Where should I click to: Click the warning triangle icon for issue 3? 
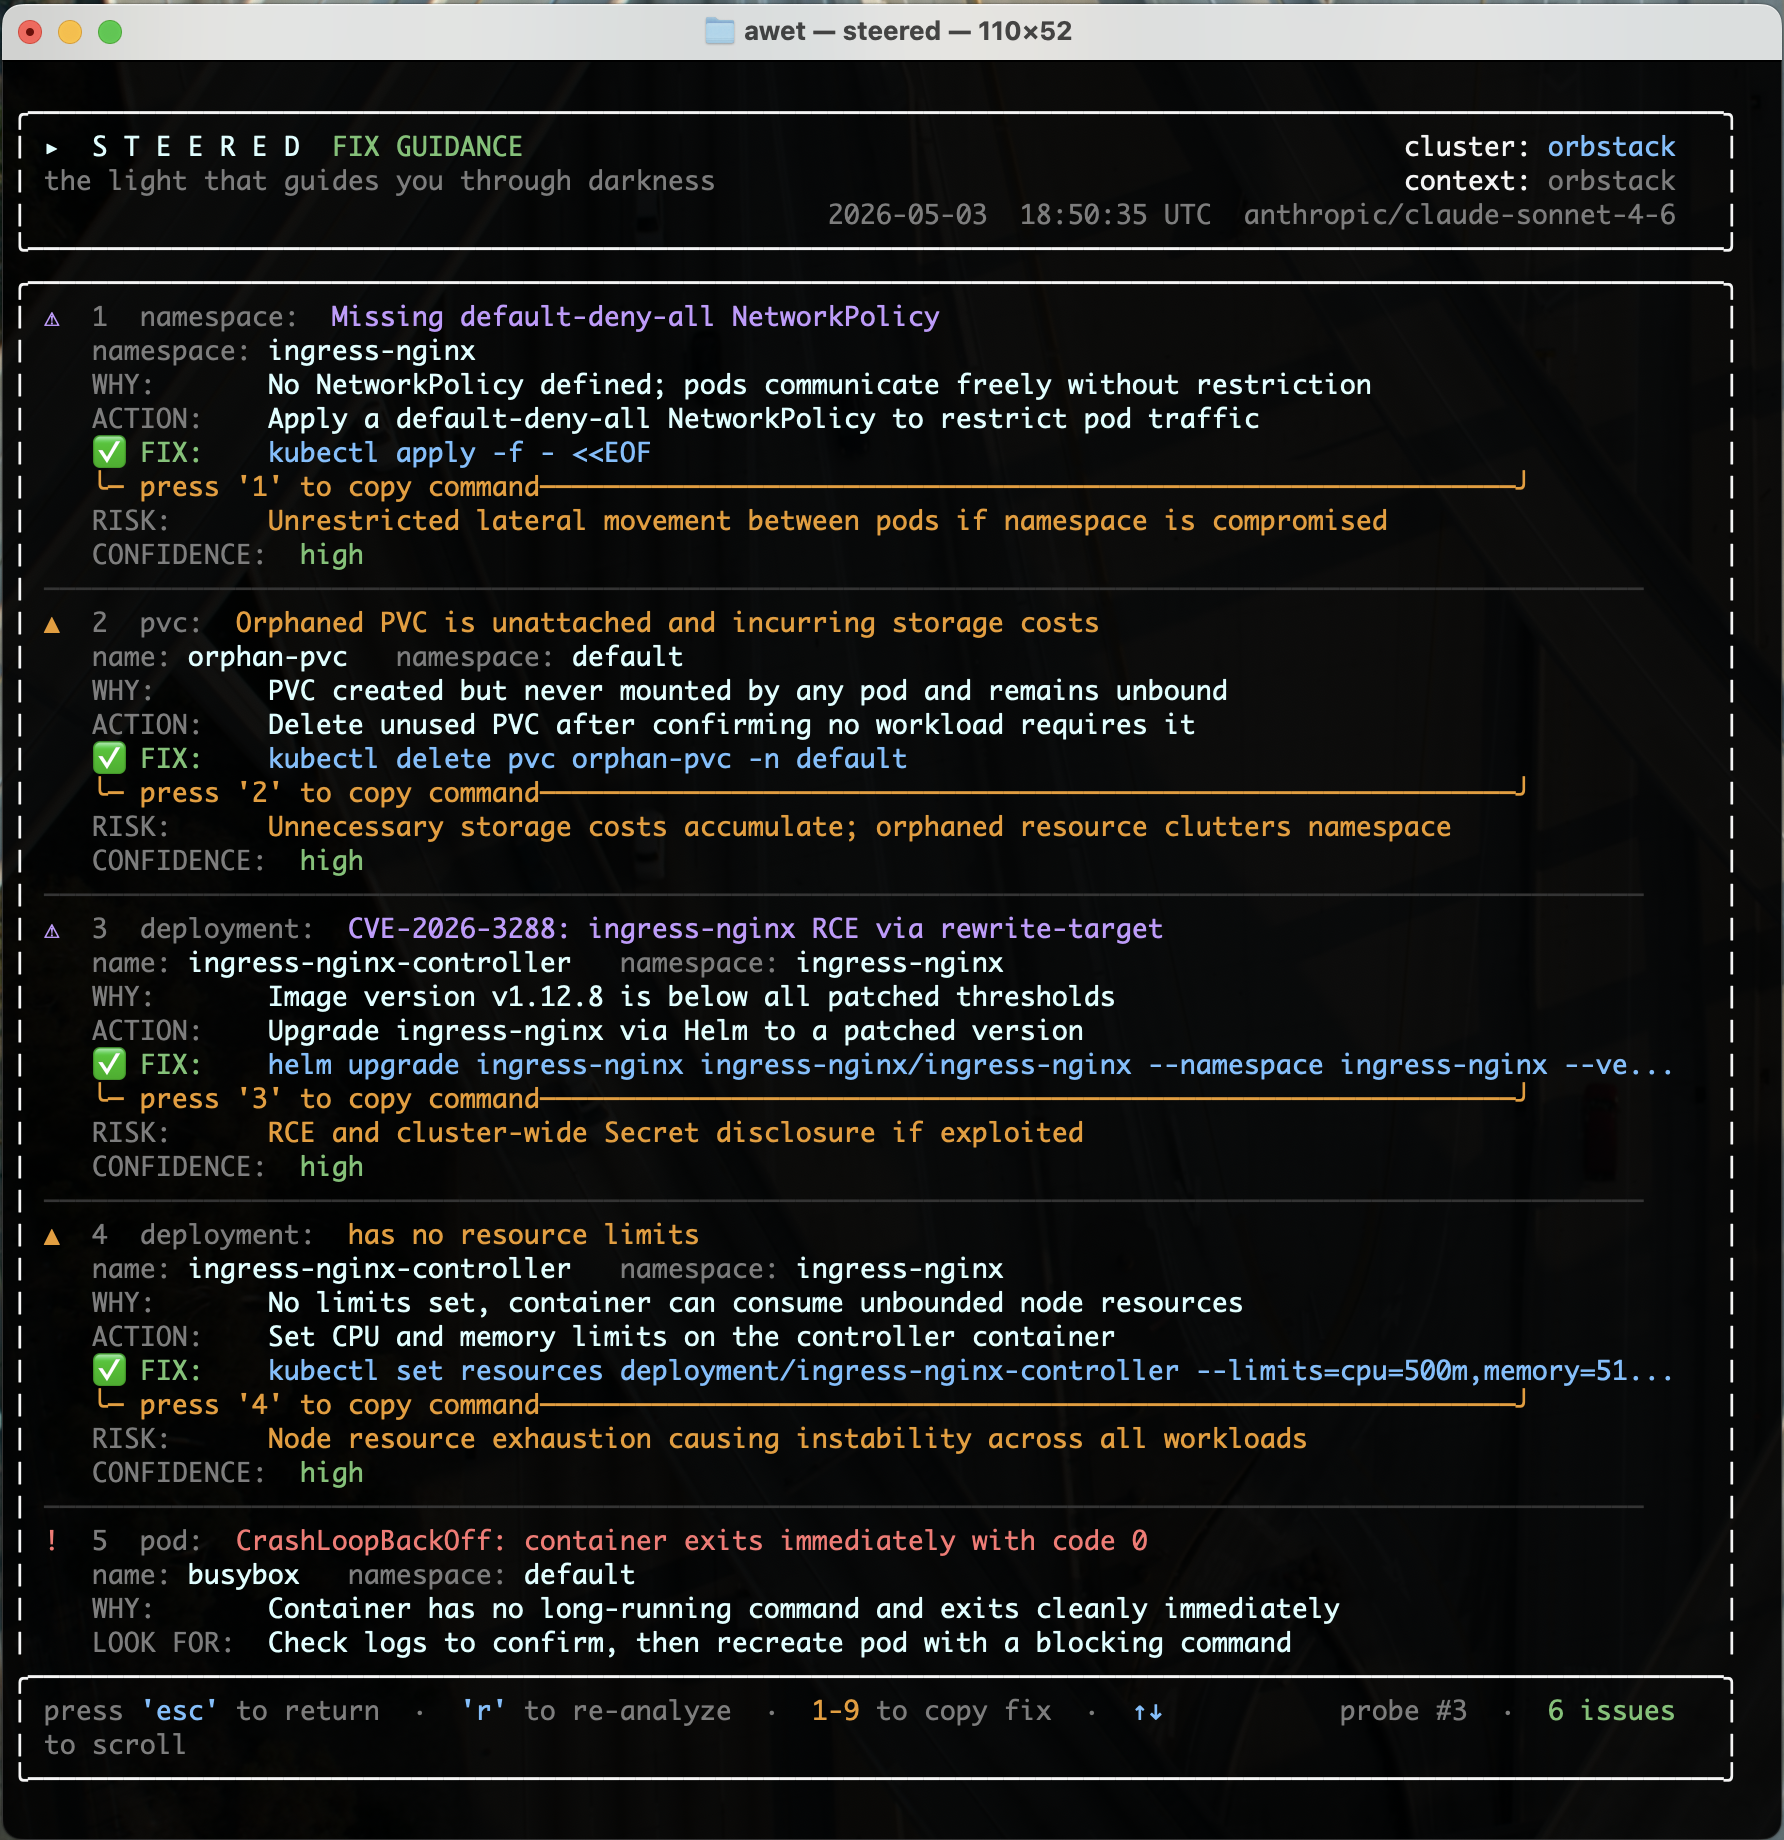click(x=52, y=931)
